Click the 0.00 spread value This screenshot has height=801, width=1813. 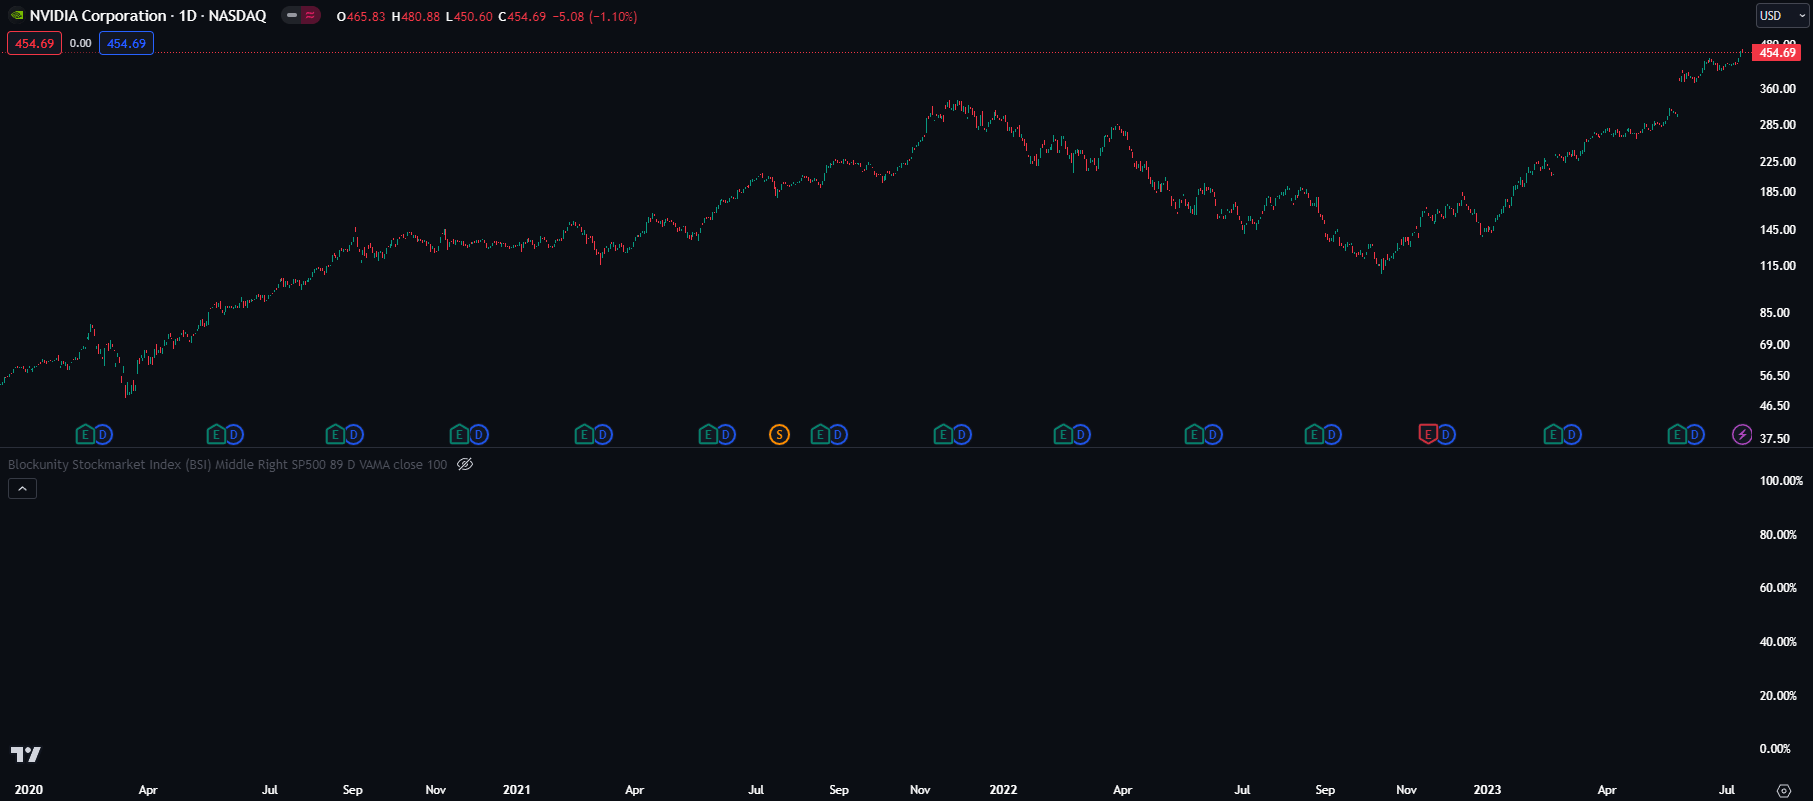pyautogui.click(x=81, y=44)
